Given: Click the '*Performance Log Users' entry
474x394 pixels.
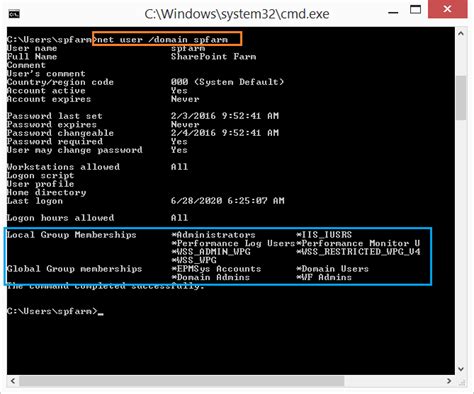Looking at the screenshot, I should click(x=233, y=243).
